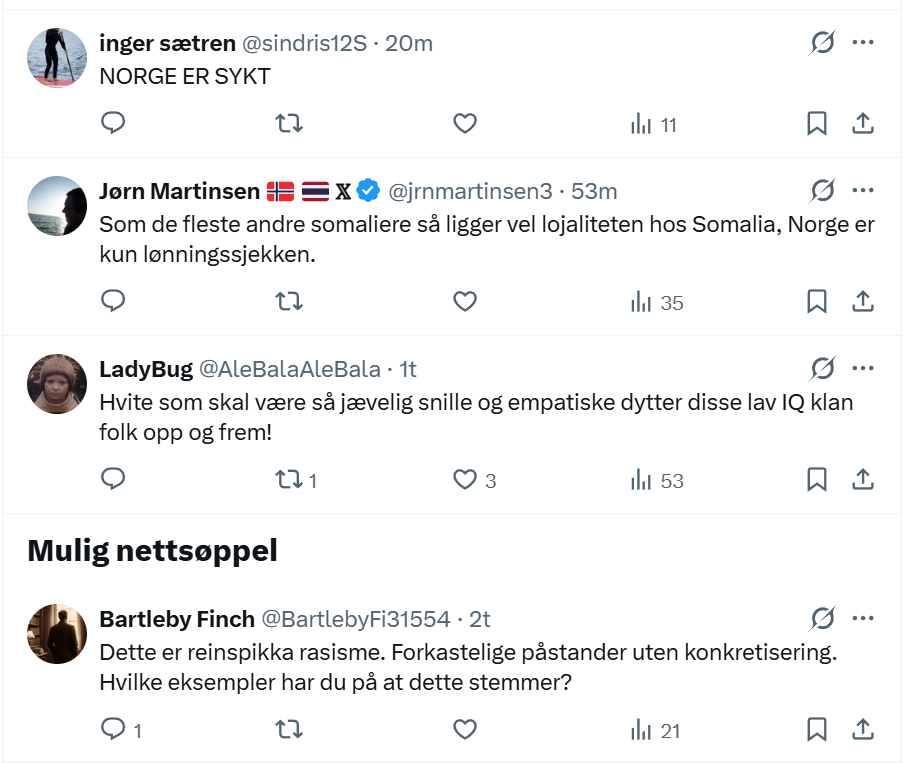Open Grok icon on LadyBug's post
The height and width of the screenshot is (763, 924).
[x=823, y=369]
